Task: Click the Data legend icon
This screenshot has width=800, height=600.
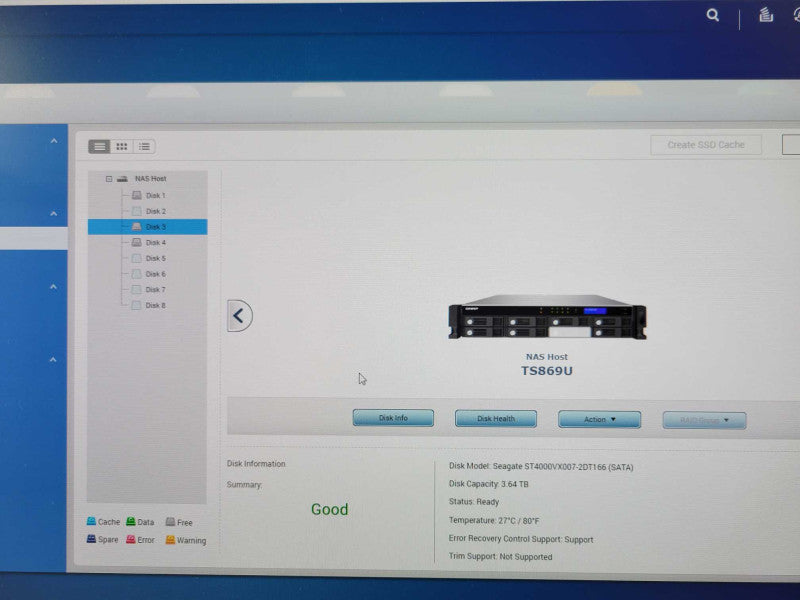Action: point(131,521)
